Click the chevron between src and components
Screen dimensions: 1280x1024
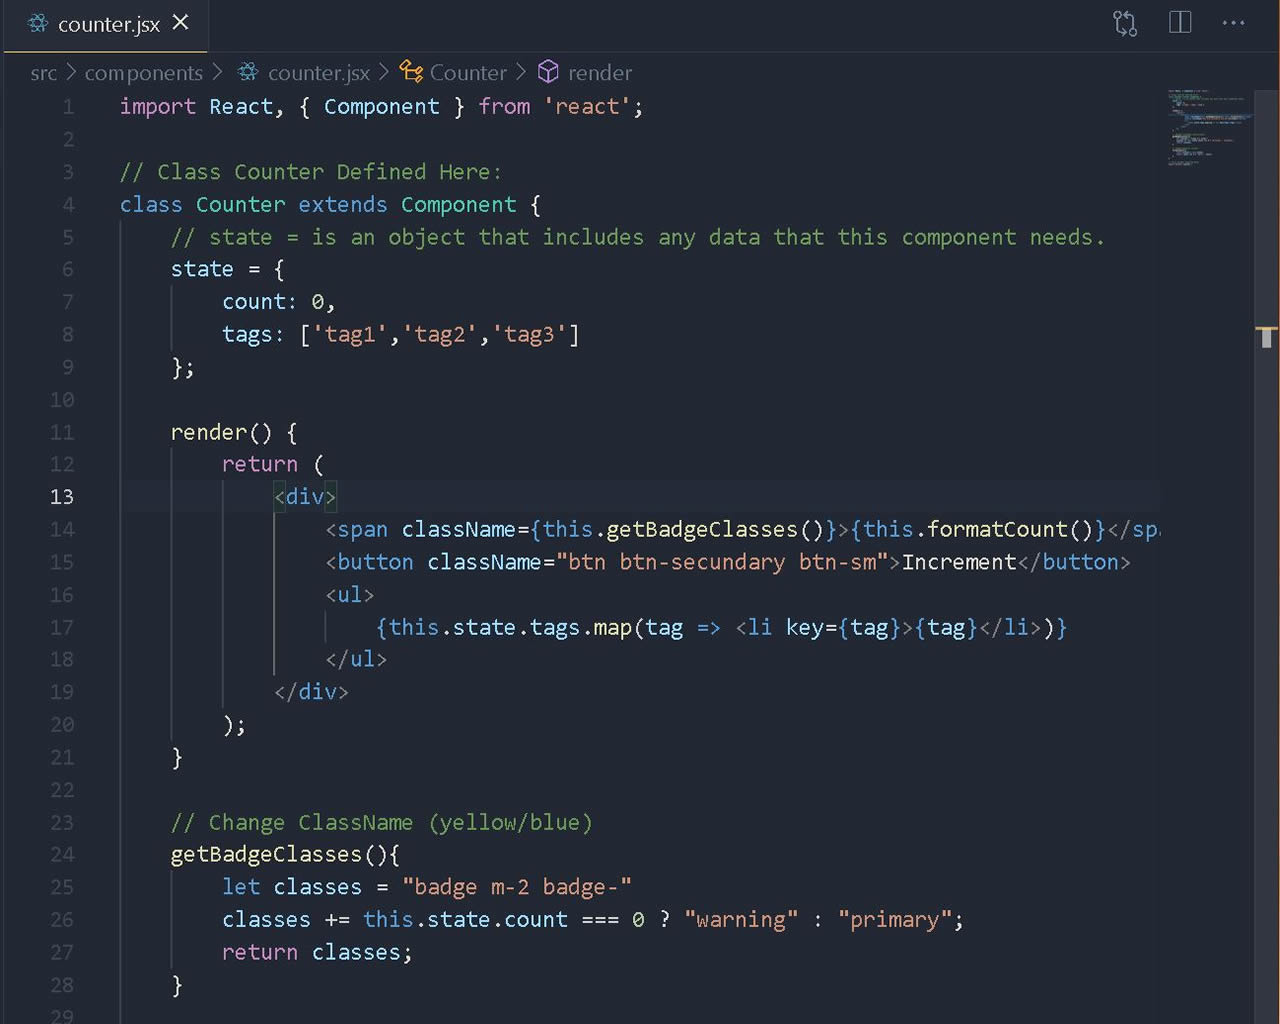point(70,72)
